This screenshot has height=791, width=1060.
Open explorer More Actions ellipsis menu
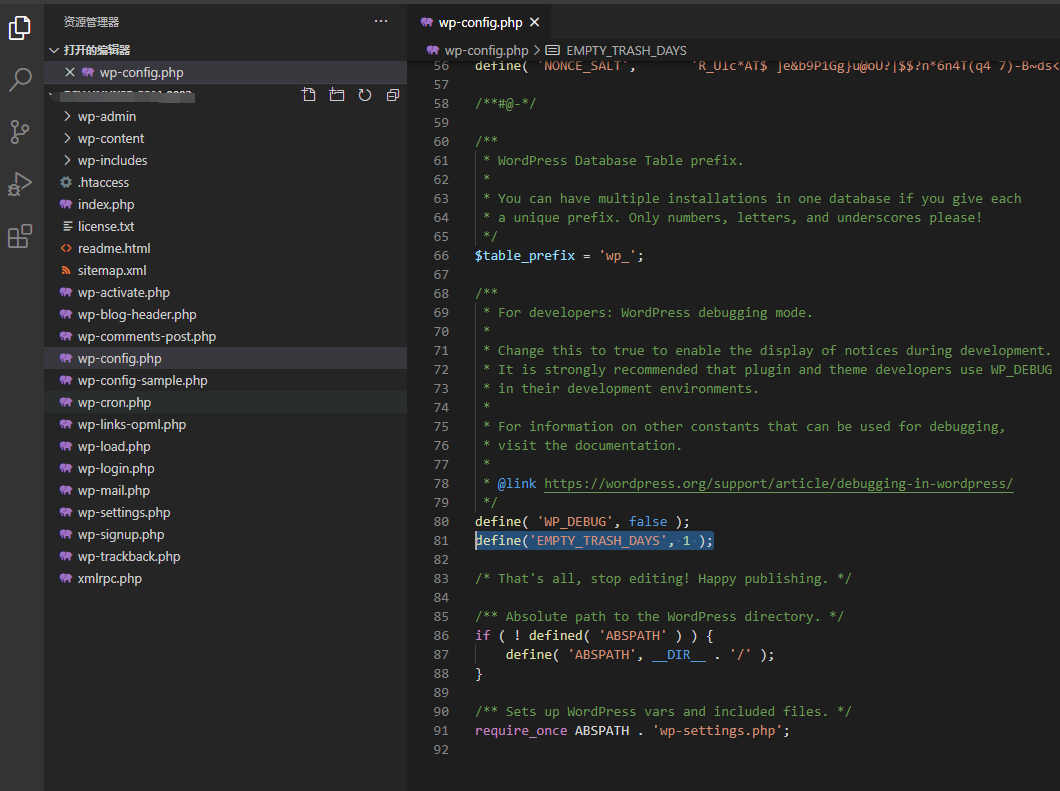click(381, 22)
